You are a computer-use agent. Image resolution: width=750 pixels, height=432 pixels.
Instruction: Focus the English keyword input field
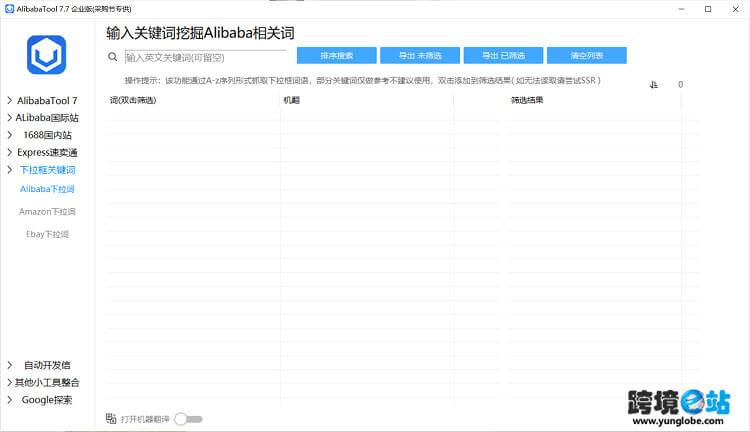pos(206,57)
